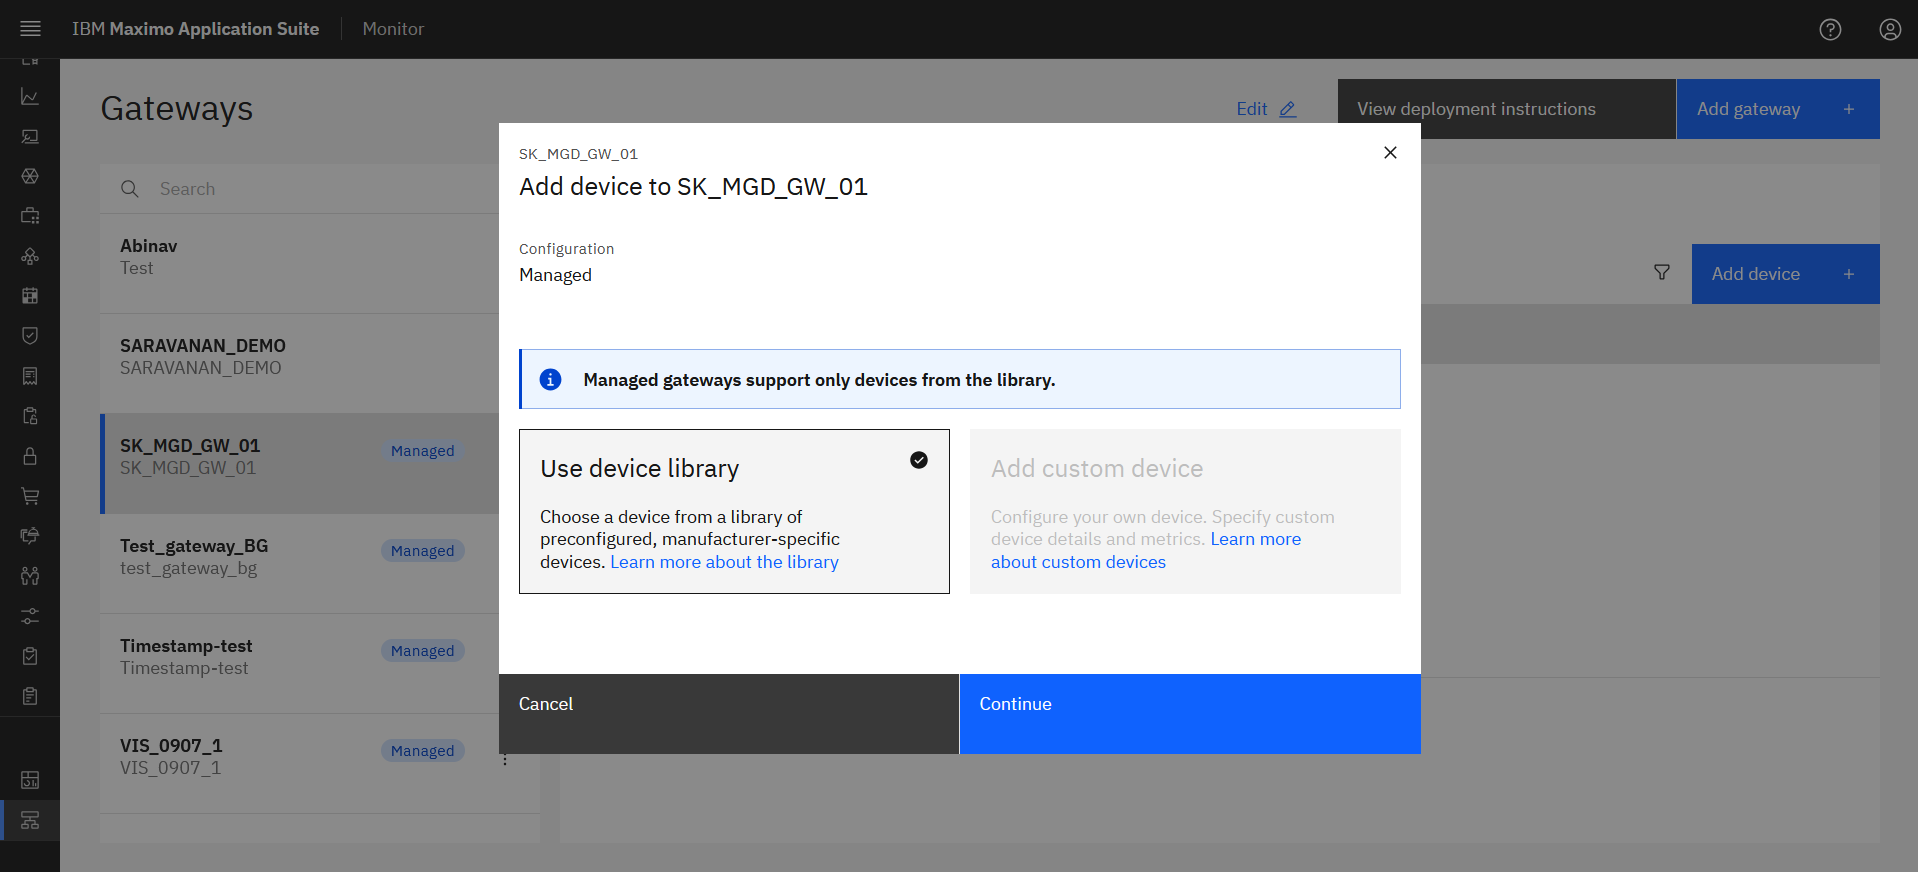Screen dimensions: 1918x872
Task: Click the search magnifier icon
Action: (130, 189)
